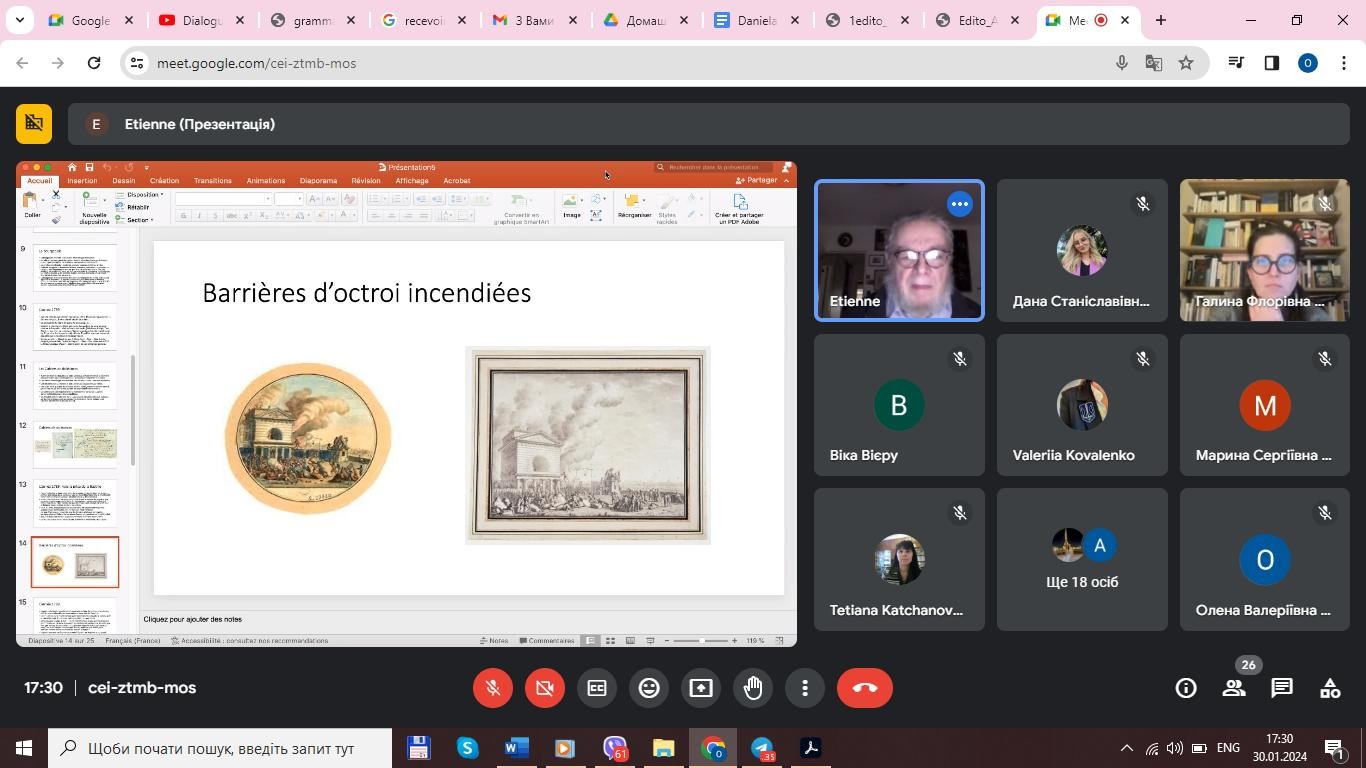The height and width of the screenshot is (768, 1366).
Task: Open the activities shapes icon
Action: [1330, 688]
